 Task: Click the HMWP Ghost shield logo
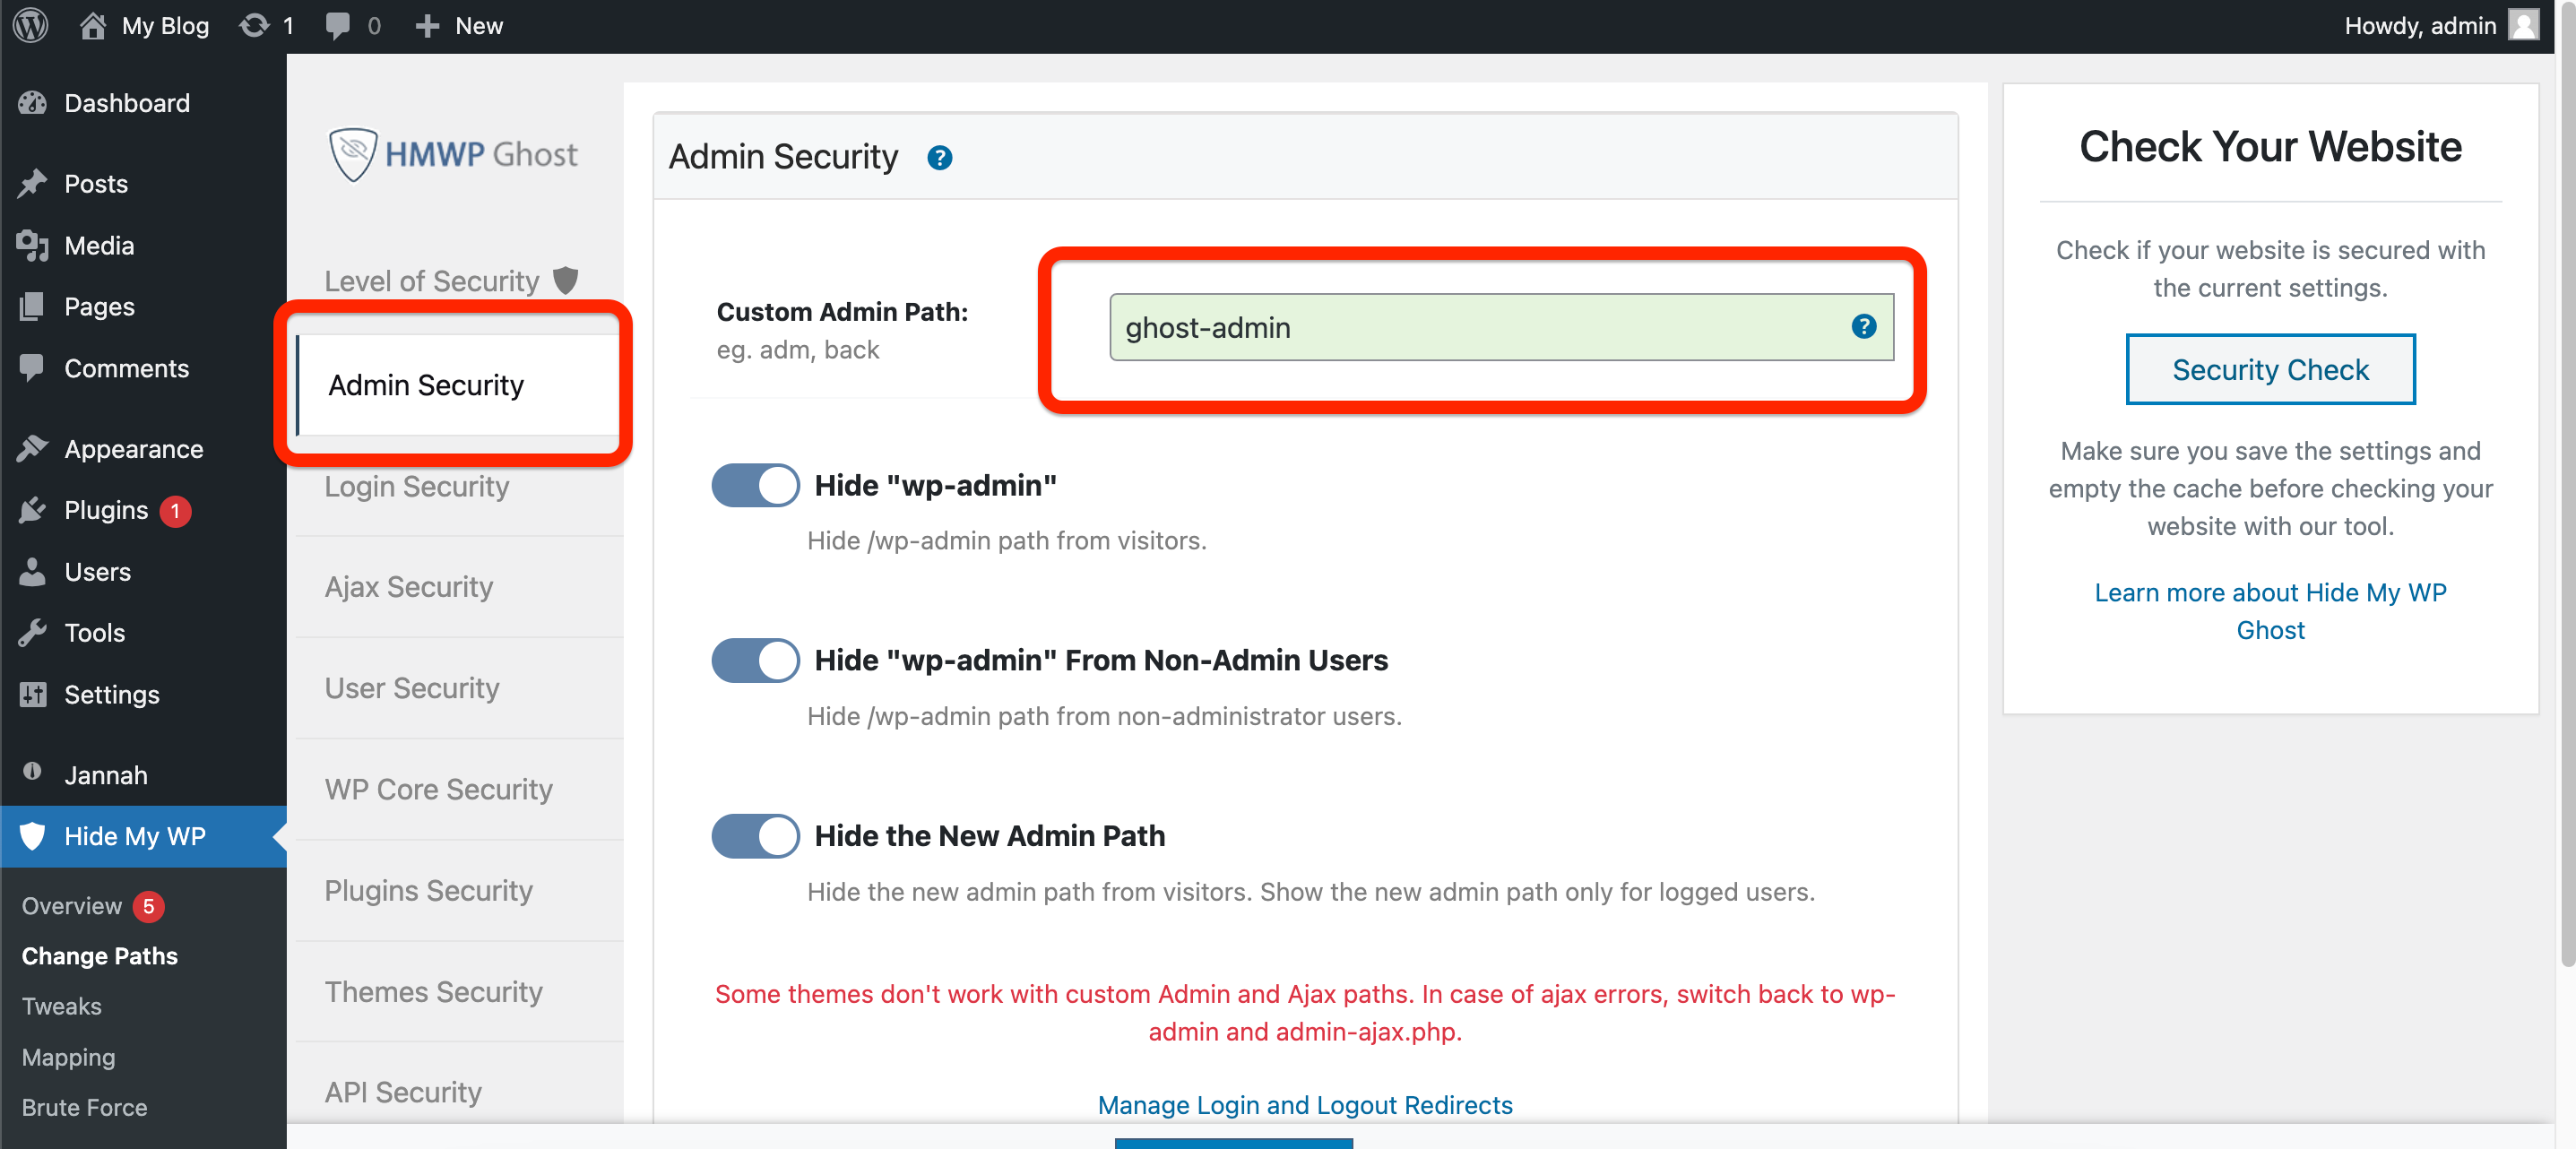[353, 154]
